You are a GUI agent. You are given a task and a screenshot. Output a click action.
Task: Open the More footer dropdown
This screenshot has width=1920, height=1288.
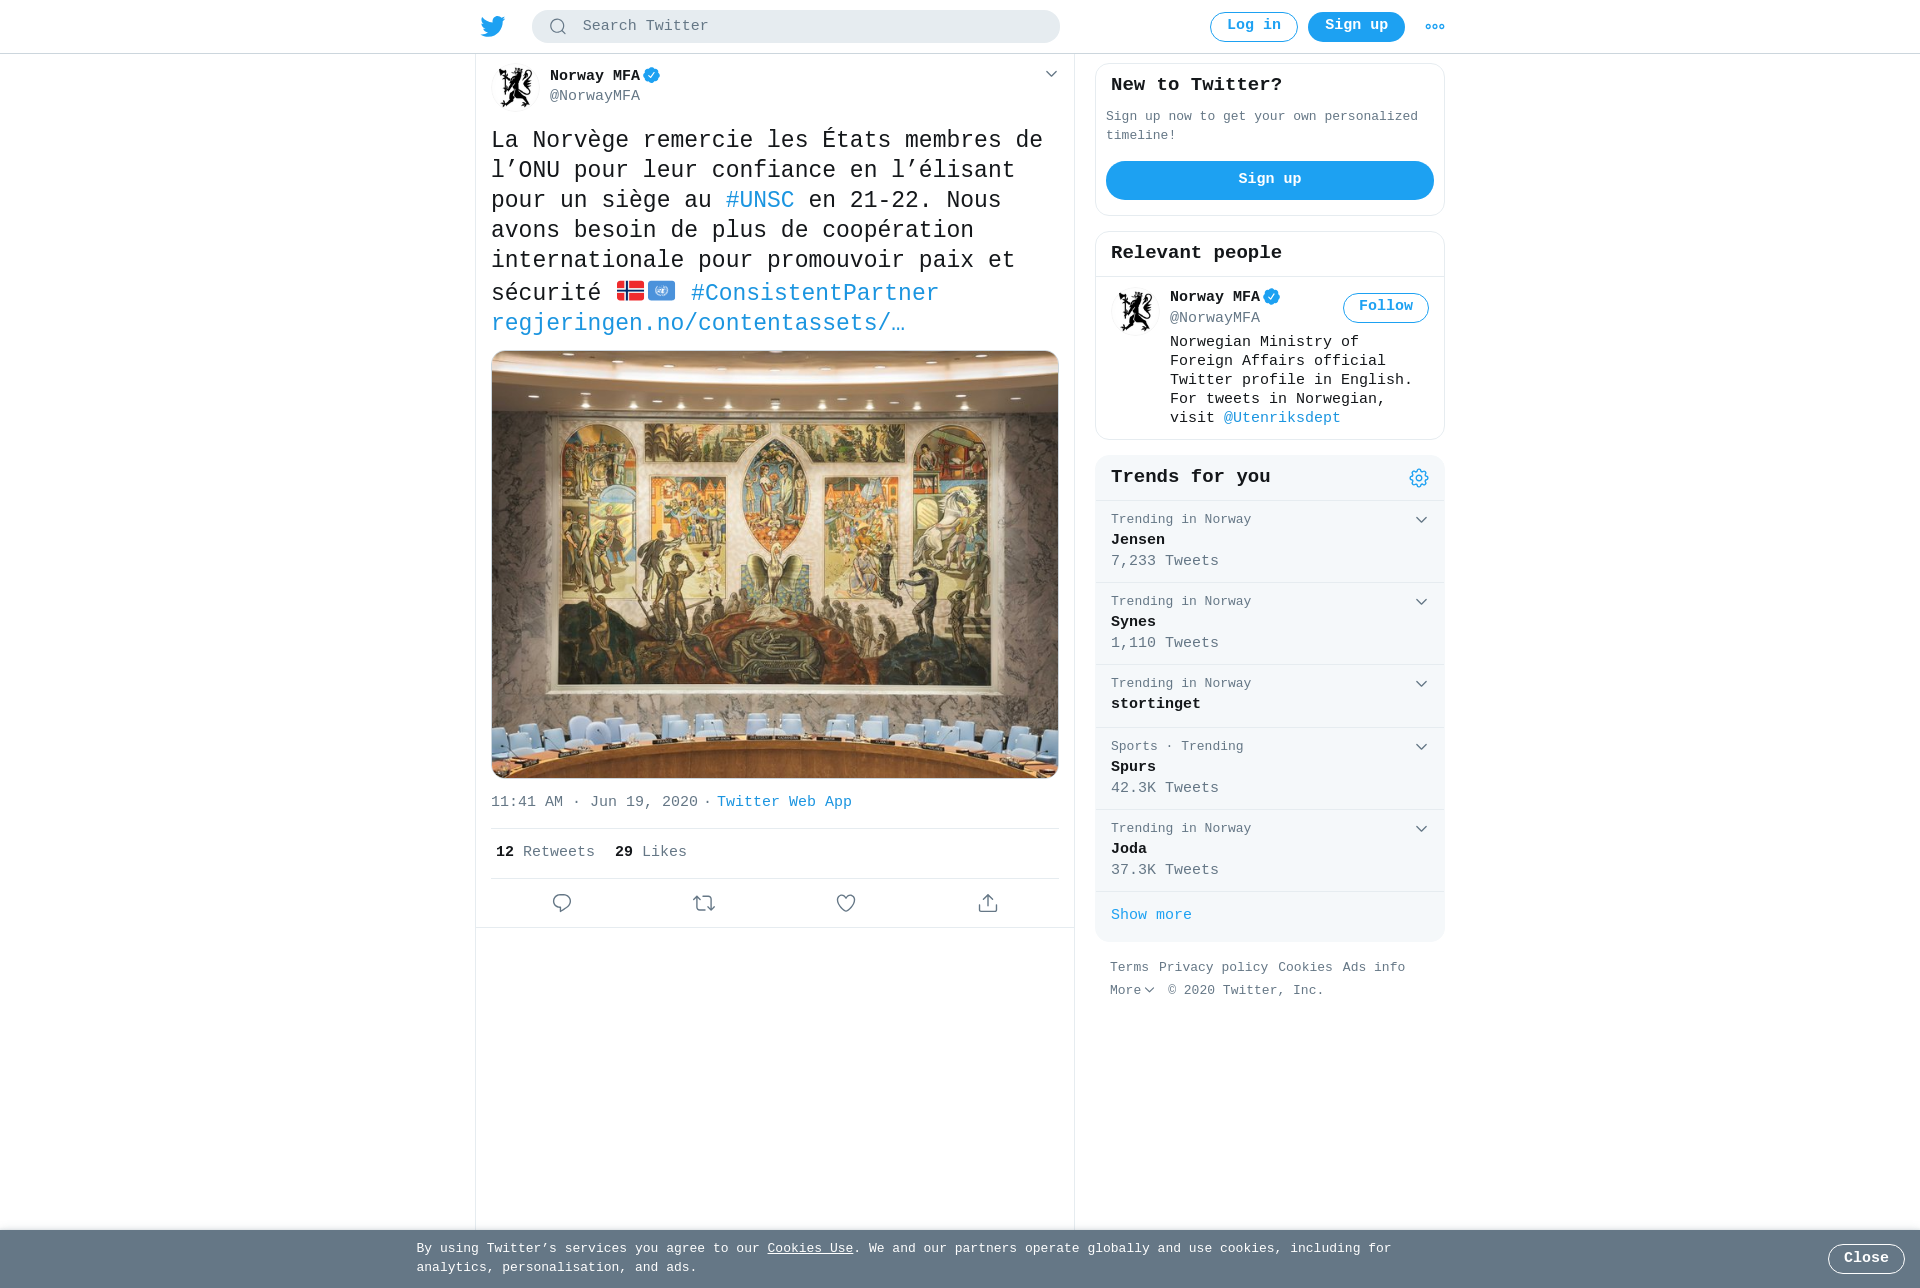point(1132,990)
